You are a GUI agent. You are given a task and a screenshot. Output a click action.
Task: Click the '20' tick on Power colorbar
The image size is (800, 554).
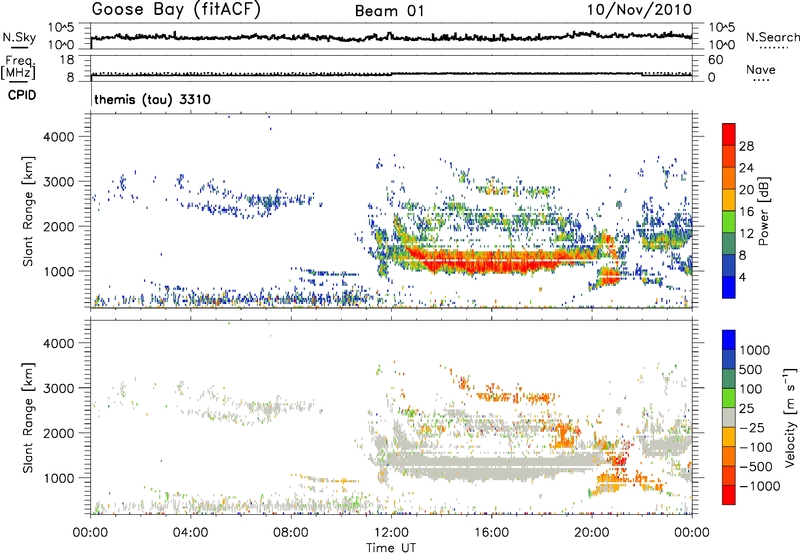(746, 190)
